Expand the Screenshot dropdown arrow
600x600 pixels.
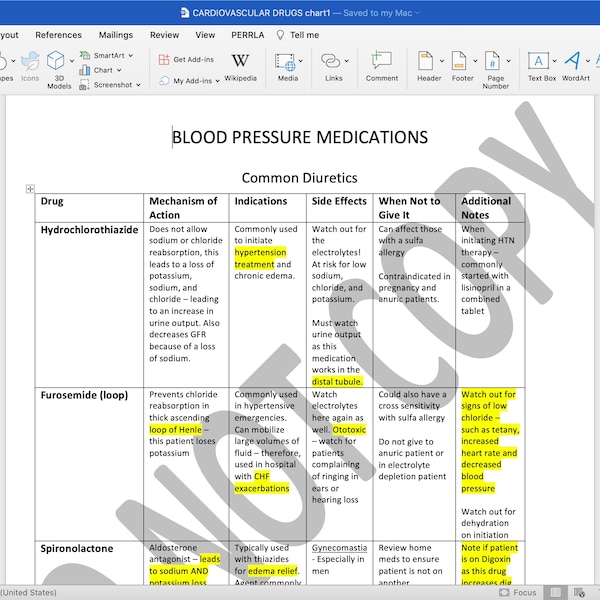(x=138, y=85)
